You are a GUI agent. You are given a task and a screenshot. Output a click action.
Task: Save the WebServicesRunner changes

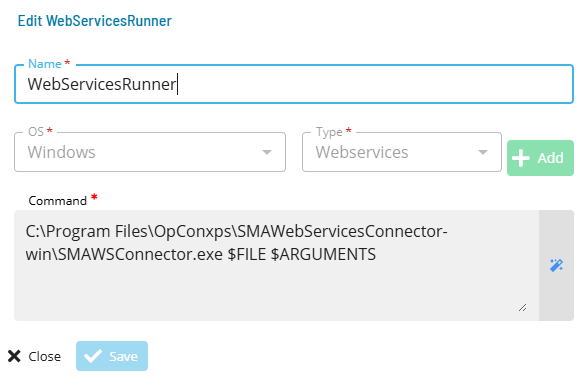pos(112,356)
